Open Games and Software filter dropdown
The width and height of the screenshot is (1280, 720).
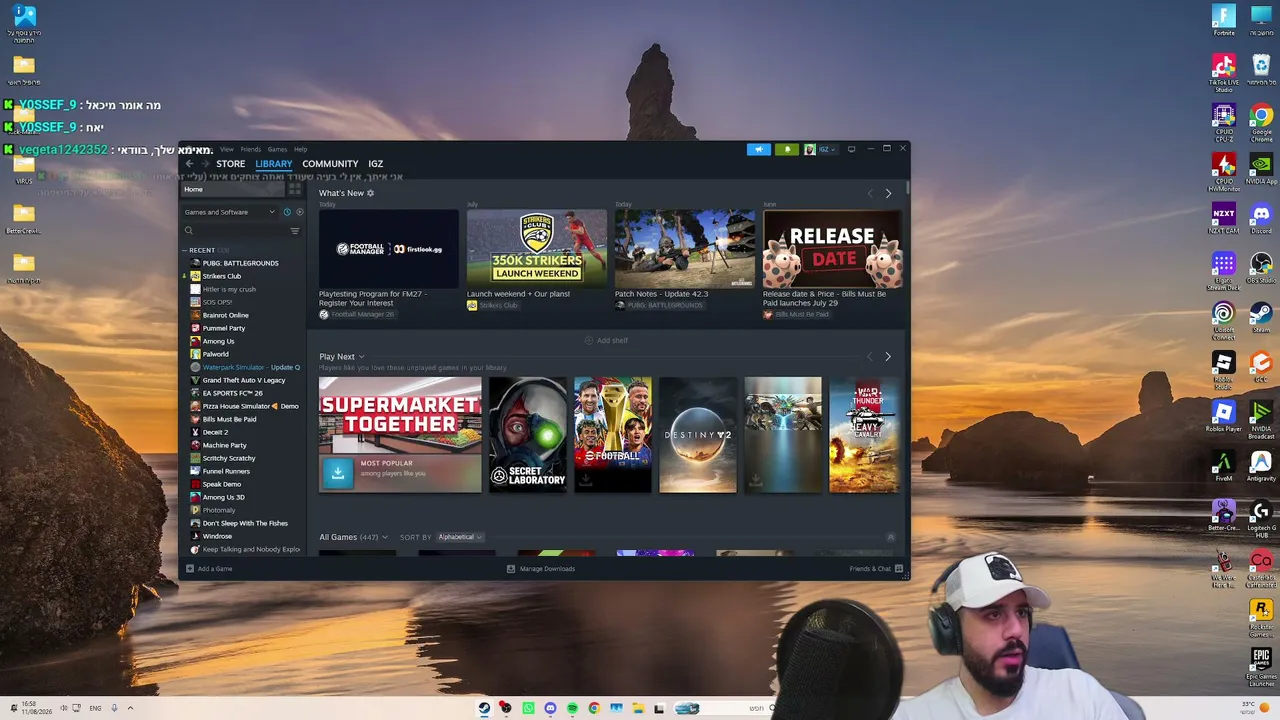[x=229, y=212]
